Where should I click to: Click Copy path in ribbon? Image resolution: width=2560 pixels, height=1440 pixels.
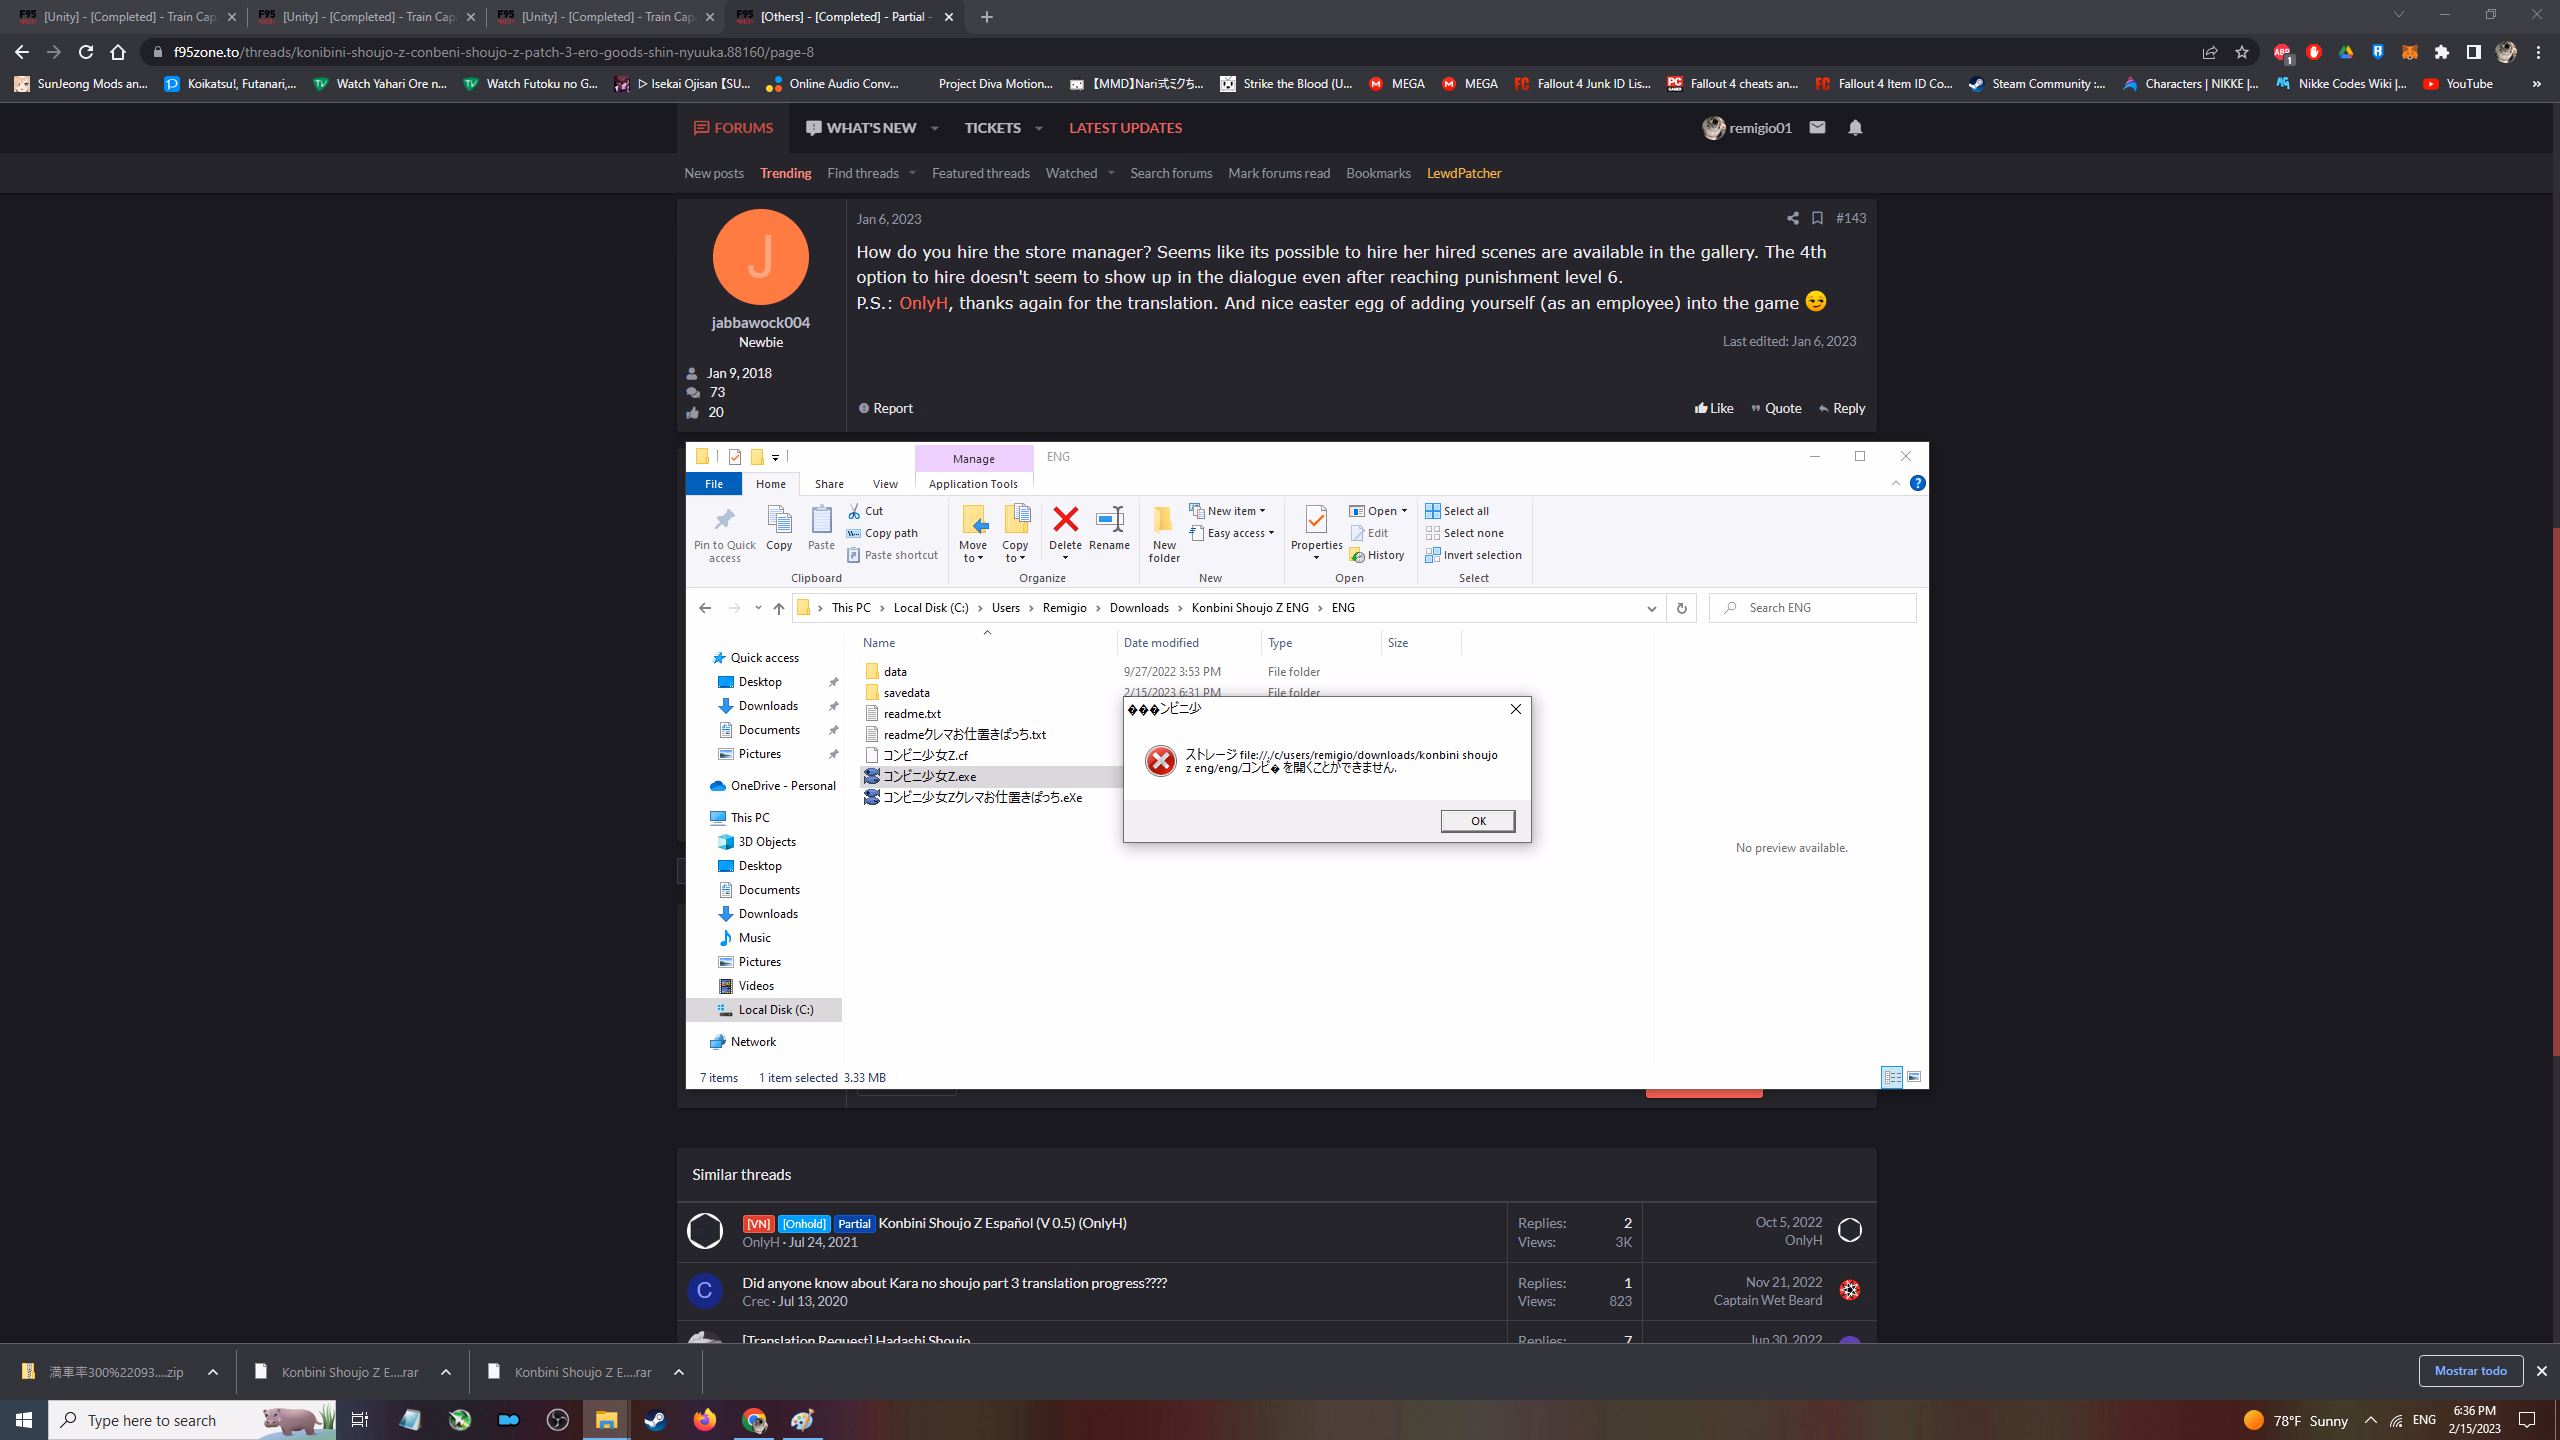pos(882,533)
